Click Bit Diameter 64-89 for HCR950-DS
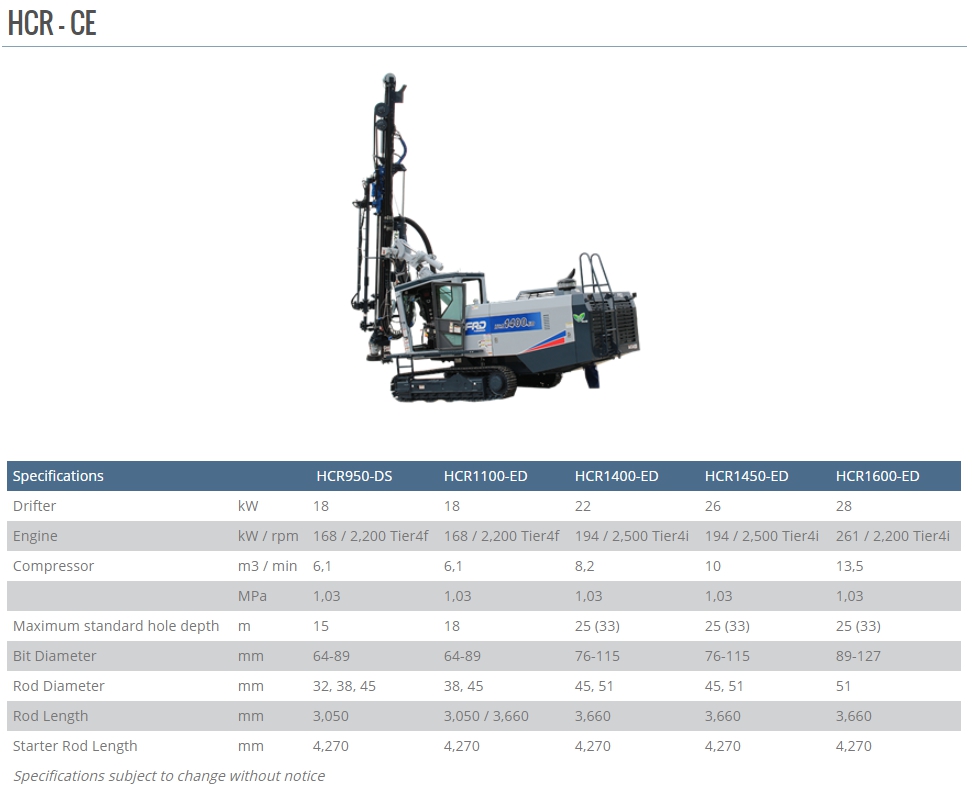The width and height of the screenshot is (976, 795). pyautogui.click(x=331, y=656)
